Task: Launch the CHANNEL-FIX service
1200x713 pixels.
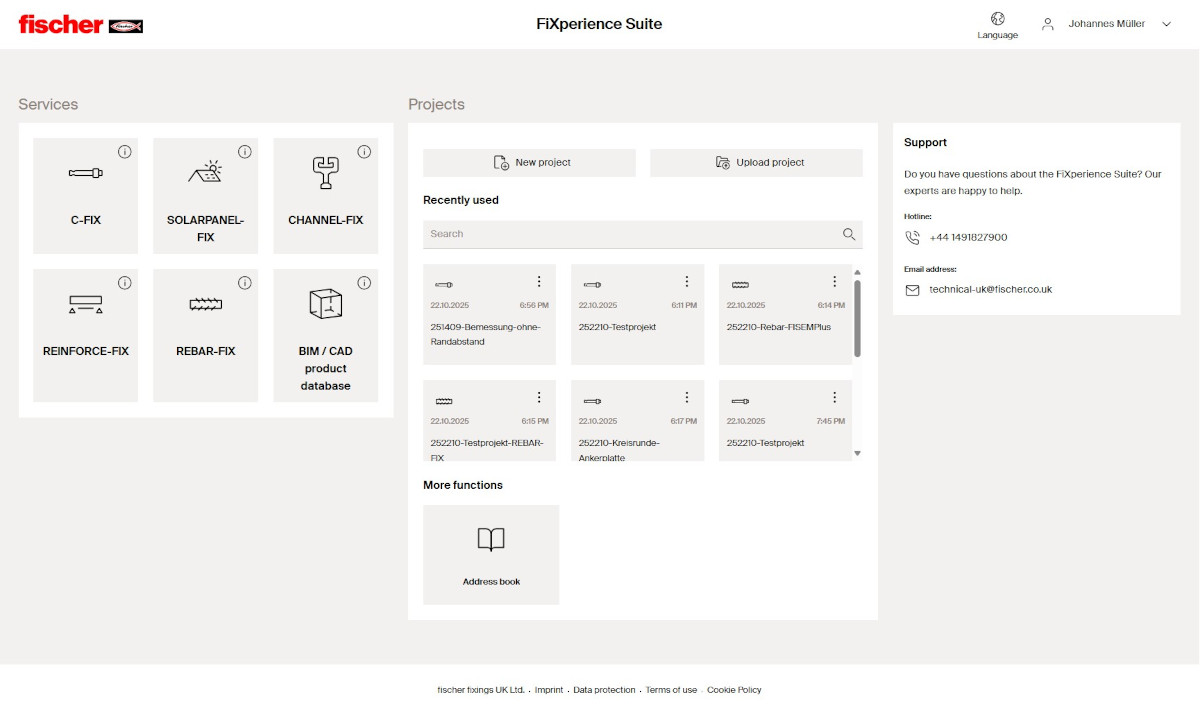Action: click(325, 196)
